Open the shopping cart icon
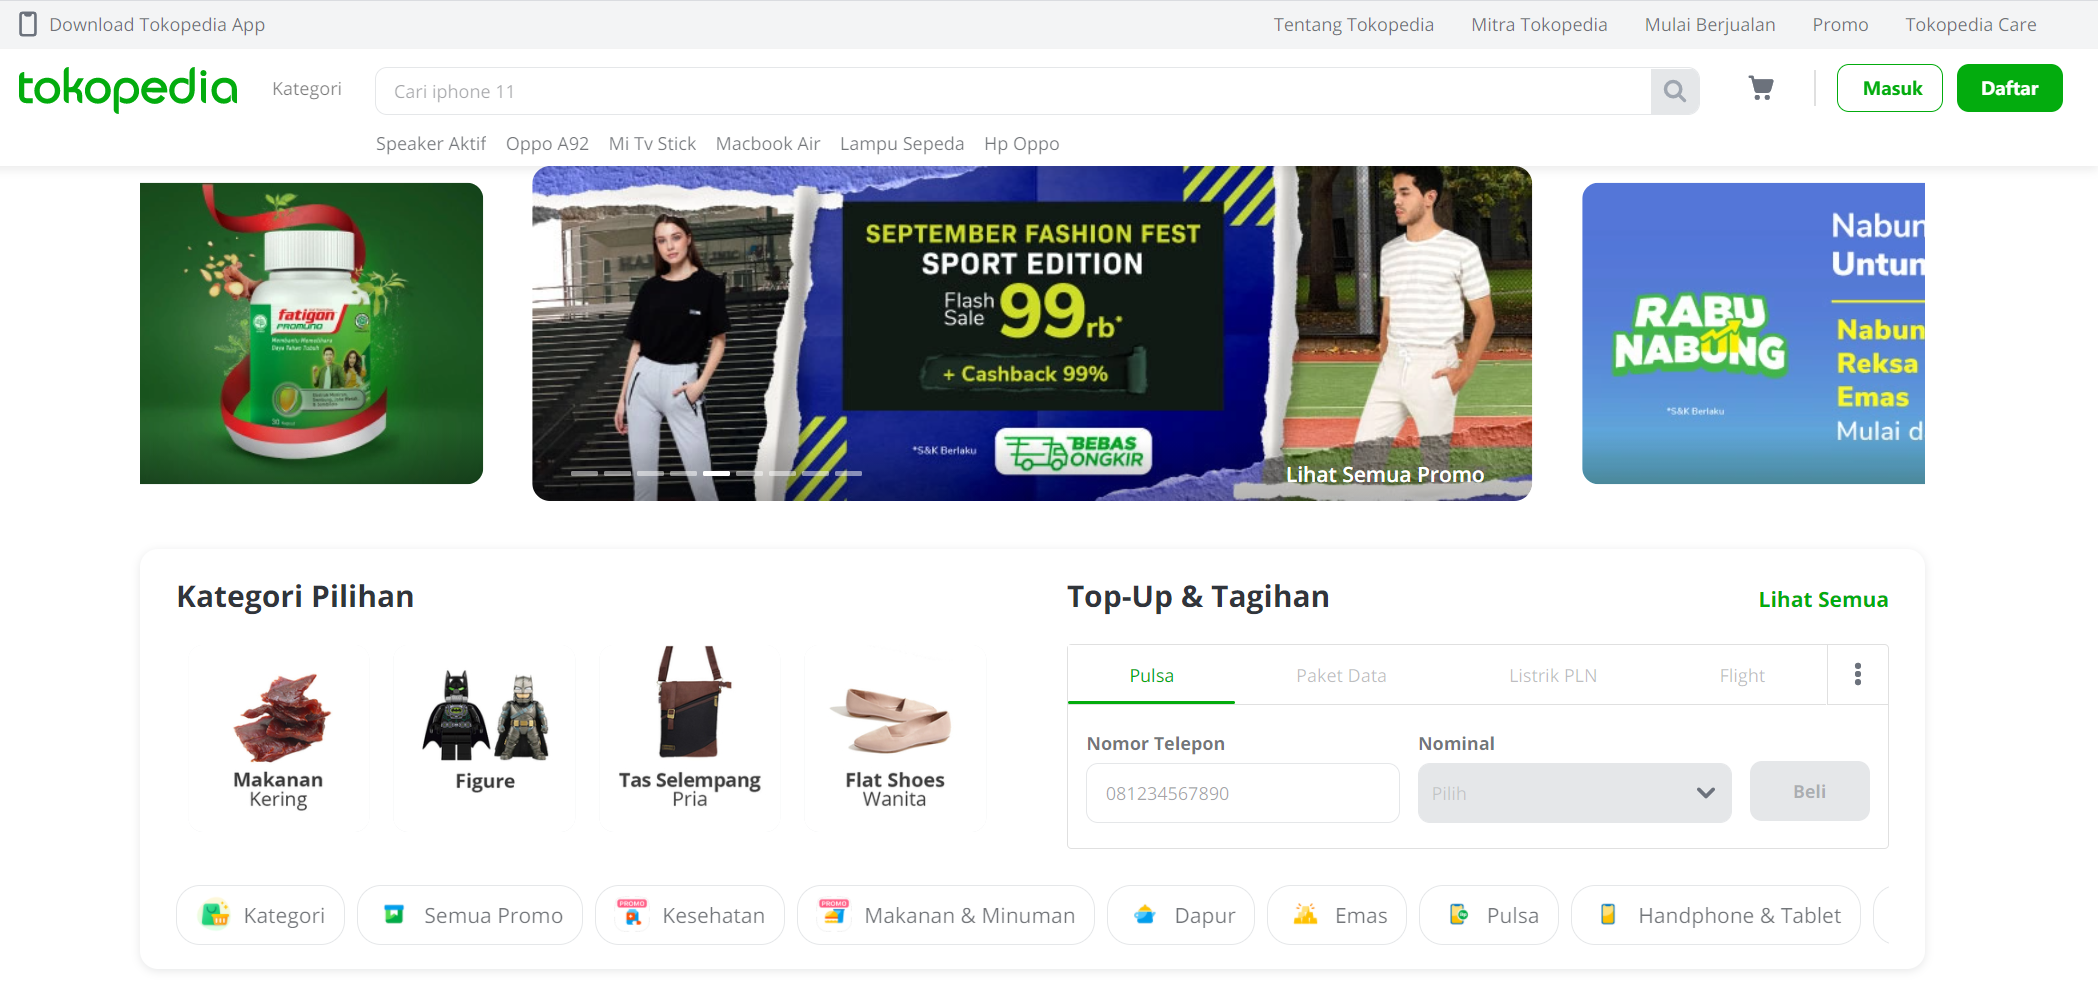The height and width of the screenshot is (988, 2098). (x=1761, y=89)
